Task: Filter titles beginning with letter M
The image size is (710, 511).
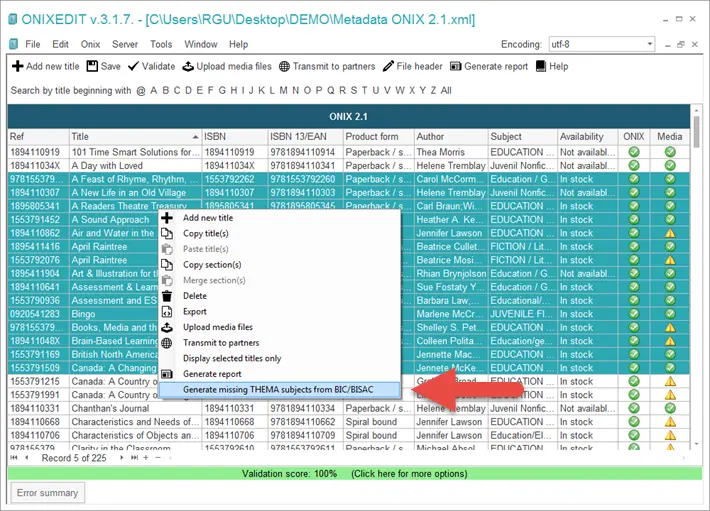Action: [283, 91]
